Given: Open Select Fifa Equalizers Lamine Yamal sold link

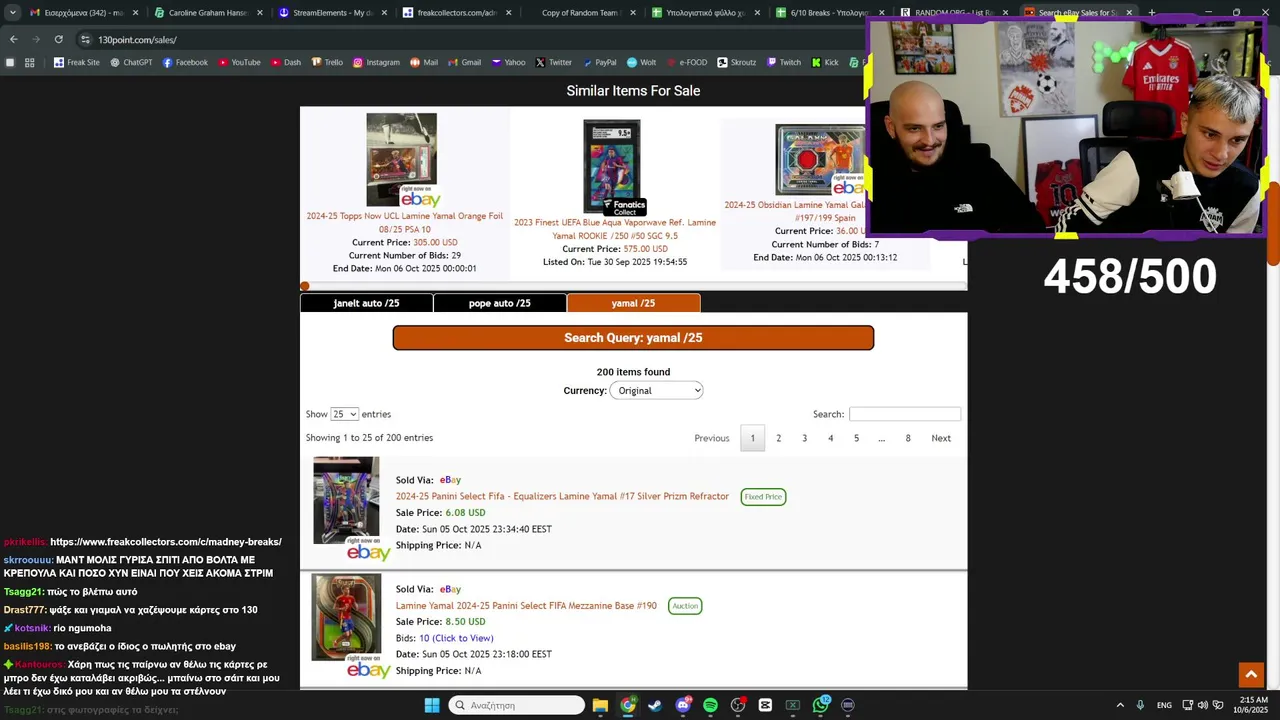Looking at the screenshot, I should [562, 496].
